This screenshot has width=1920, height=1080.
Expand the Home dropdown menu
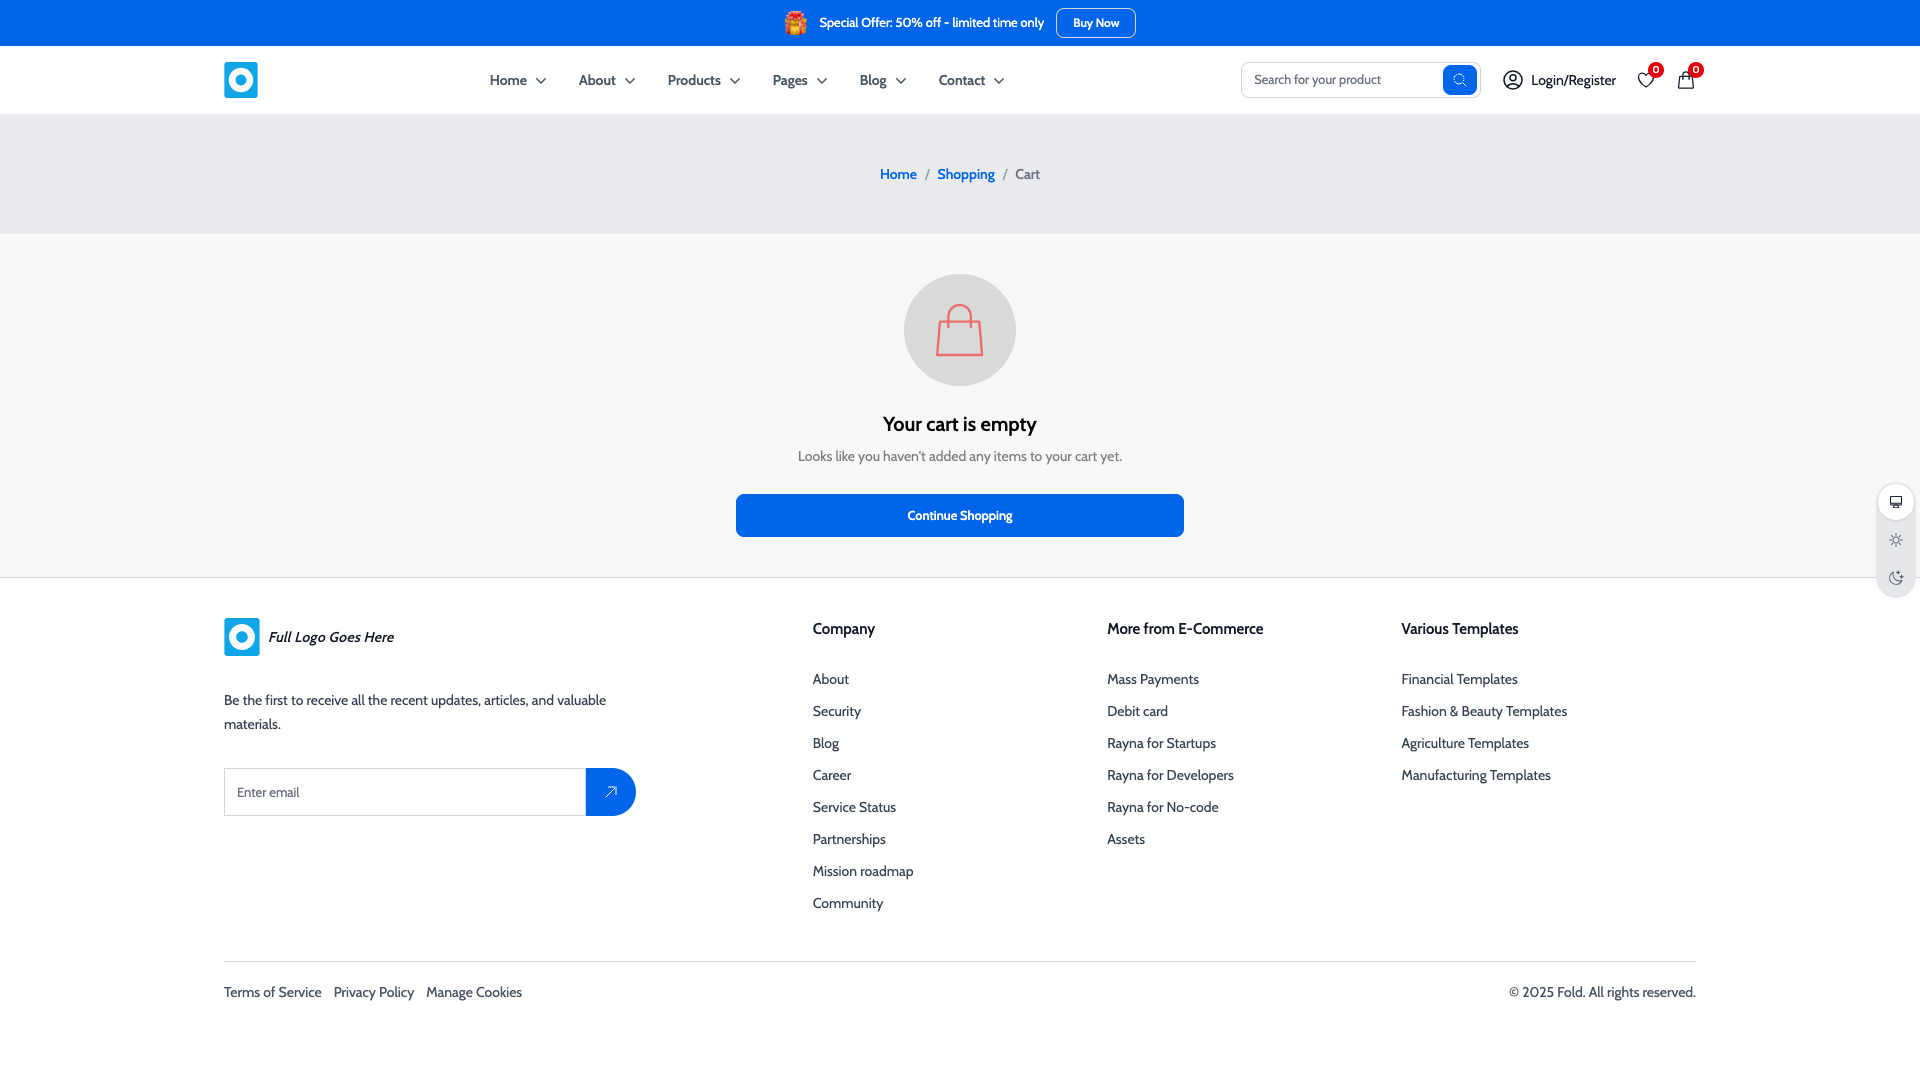point(517,80)
